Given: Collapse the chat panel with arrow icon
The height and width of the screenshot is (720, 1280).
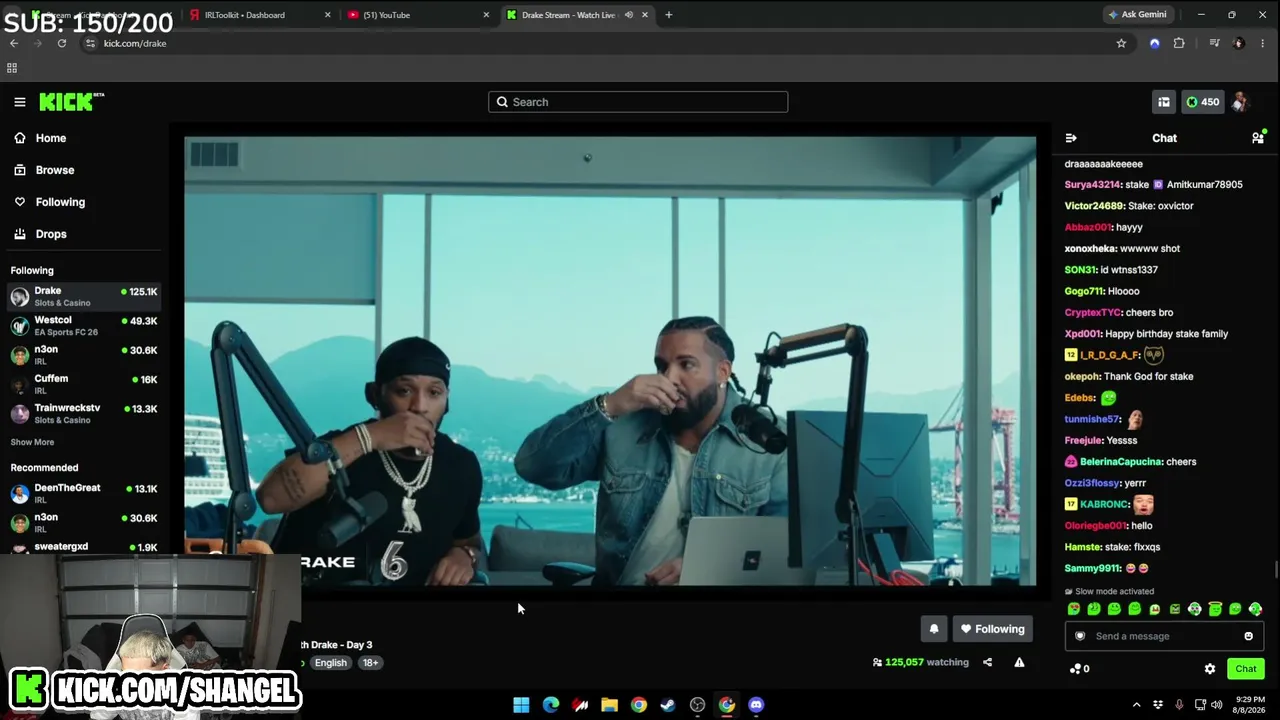Looking at the screenshot, I should 1071,138.
